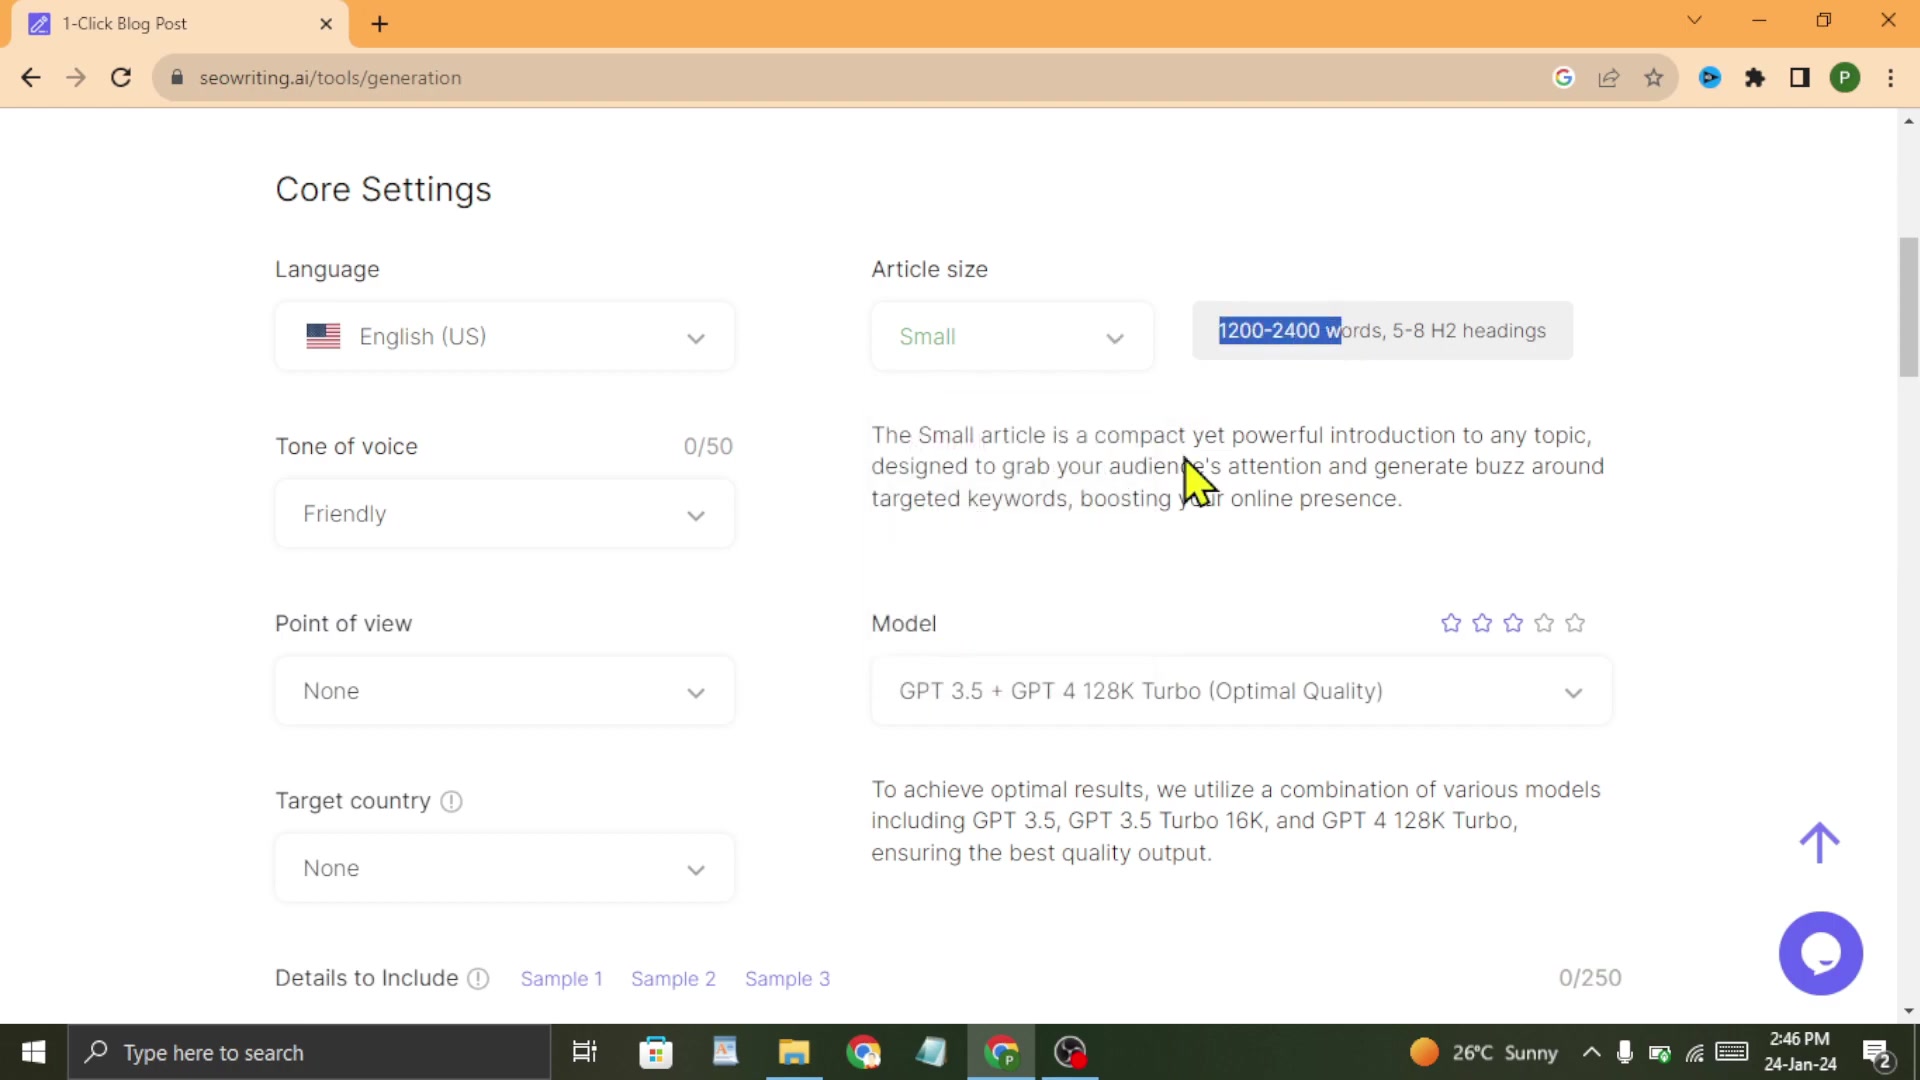
Task: Open the Model selection dropdown
Action: (1241, 691)
